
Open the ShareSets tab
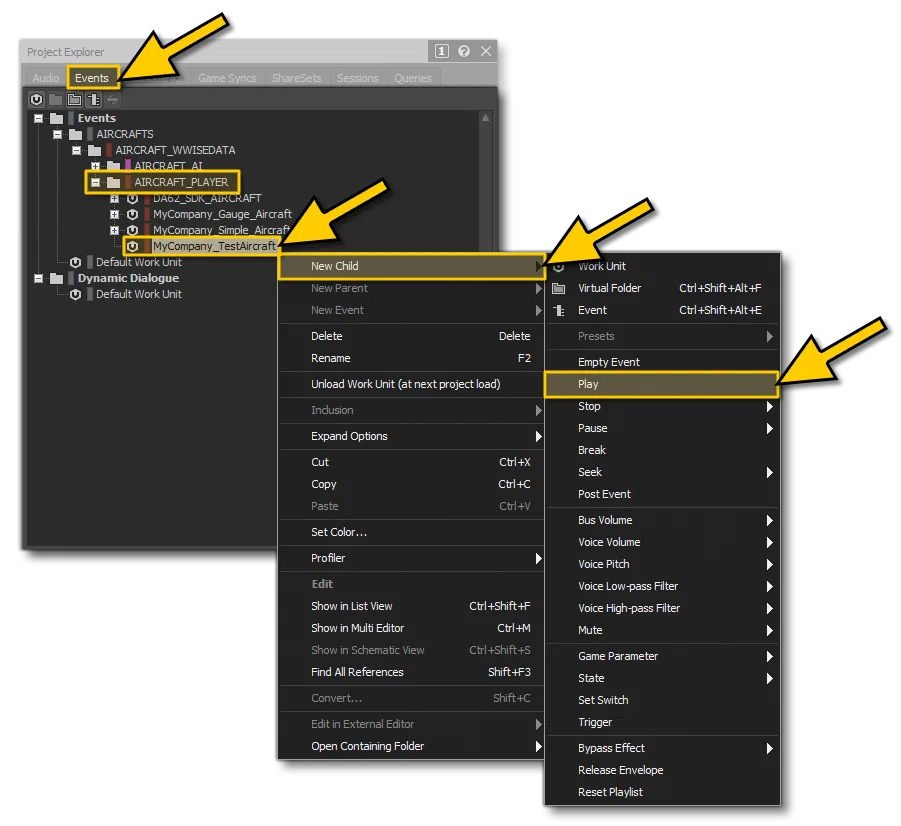[x=297, y=78]
